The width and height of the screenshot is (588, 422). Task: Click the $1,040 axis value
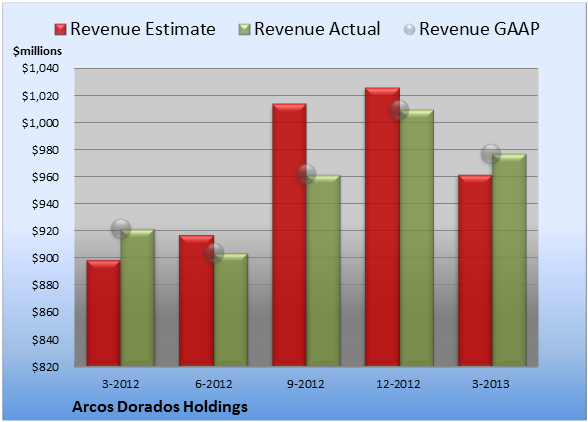pyautogui.click(x=40, y=68)
